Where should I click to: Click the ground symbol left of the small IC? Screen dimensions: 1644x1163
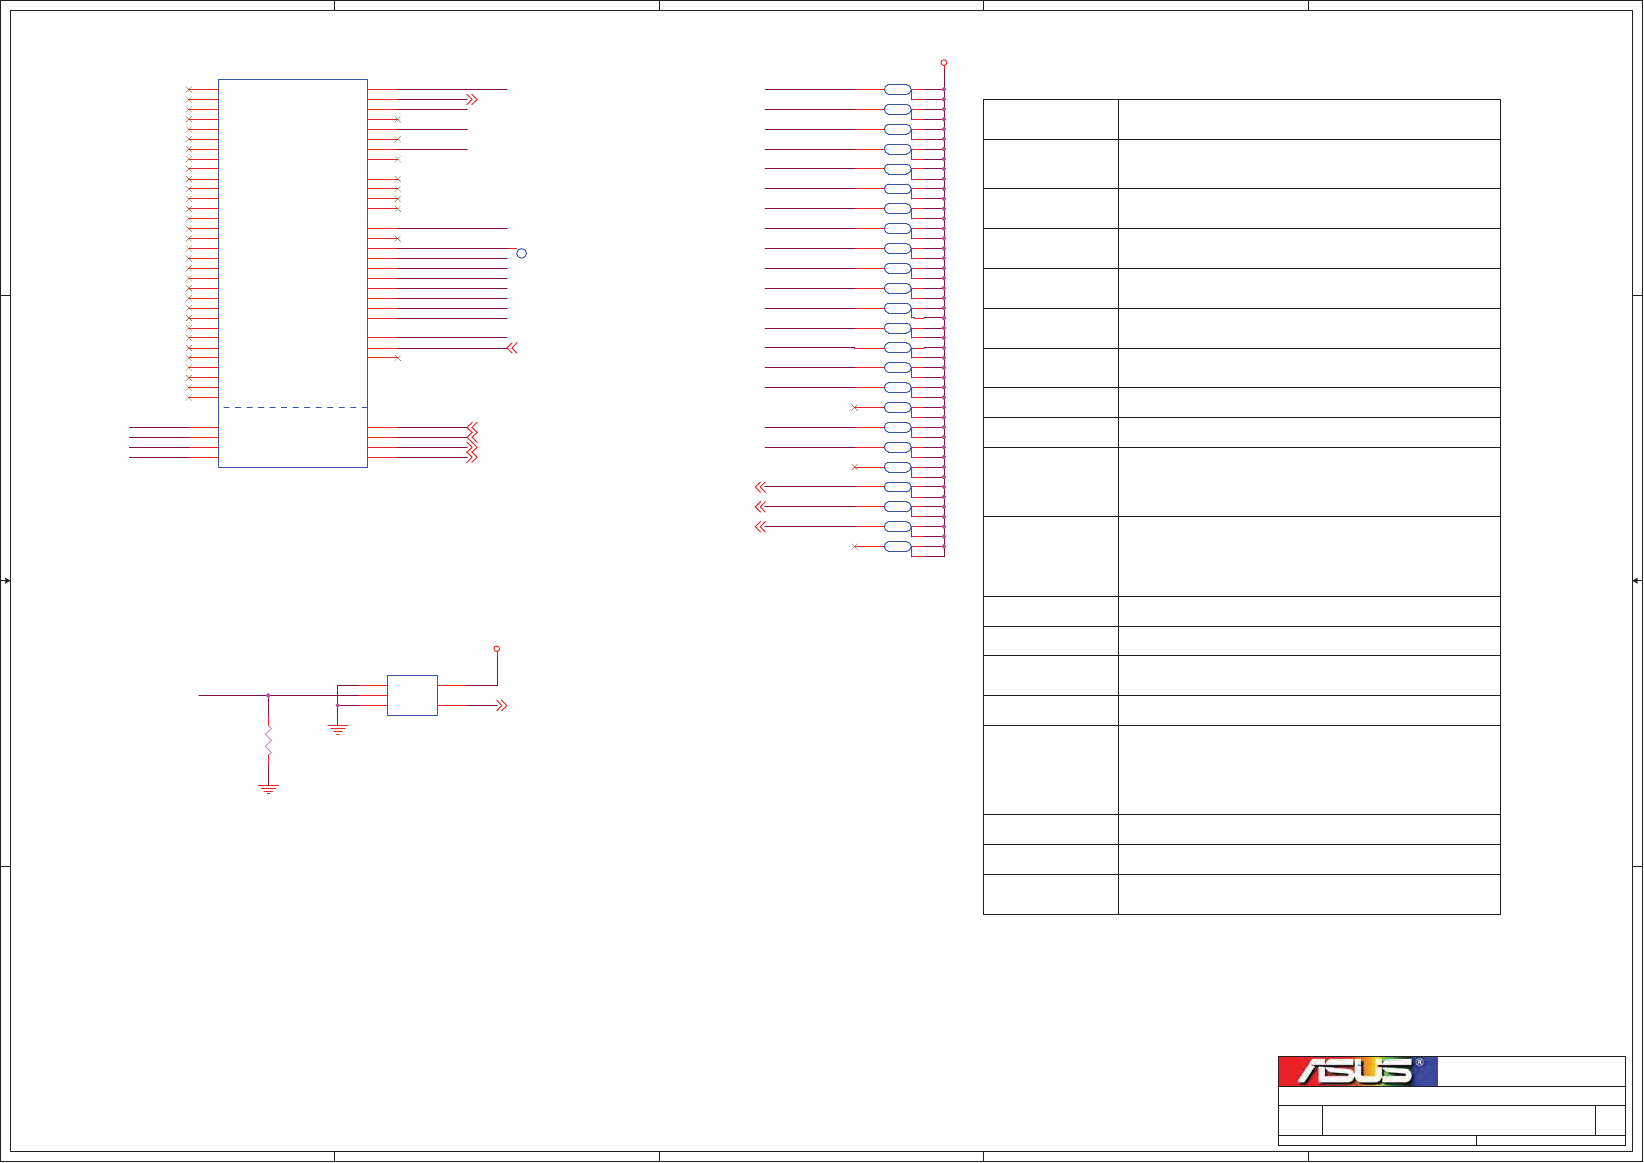pyautogui.click(x=338, y=730)
